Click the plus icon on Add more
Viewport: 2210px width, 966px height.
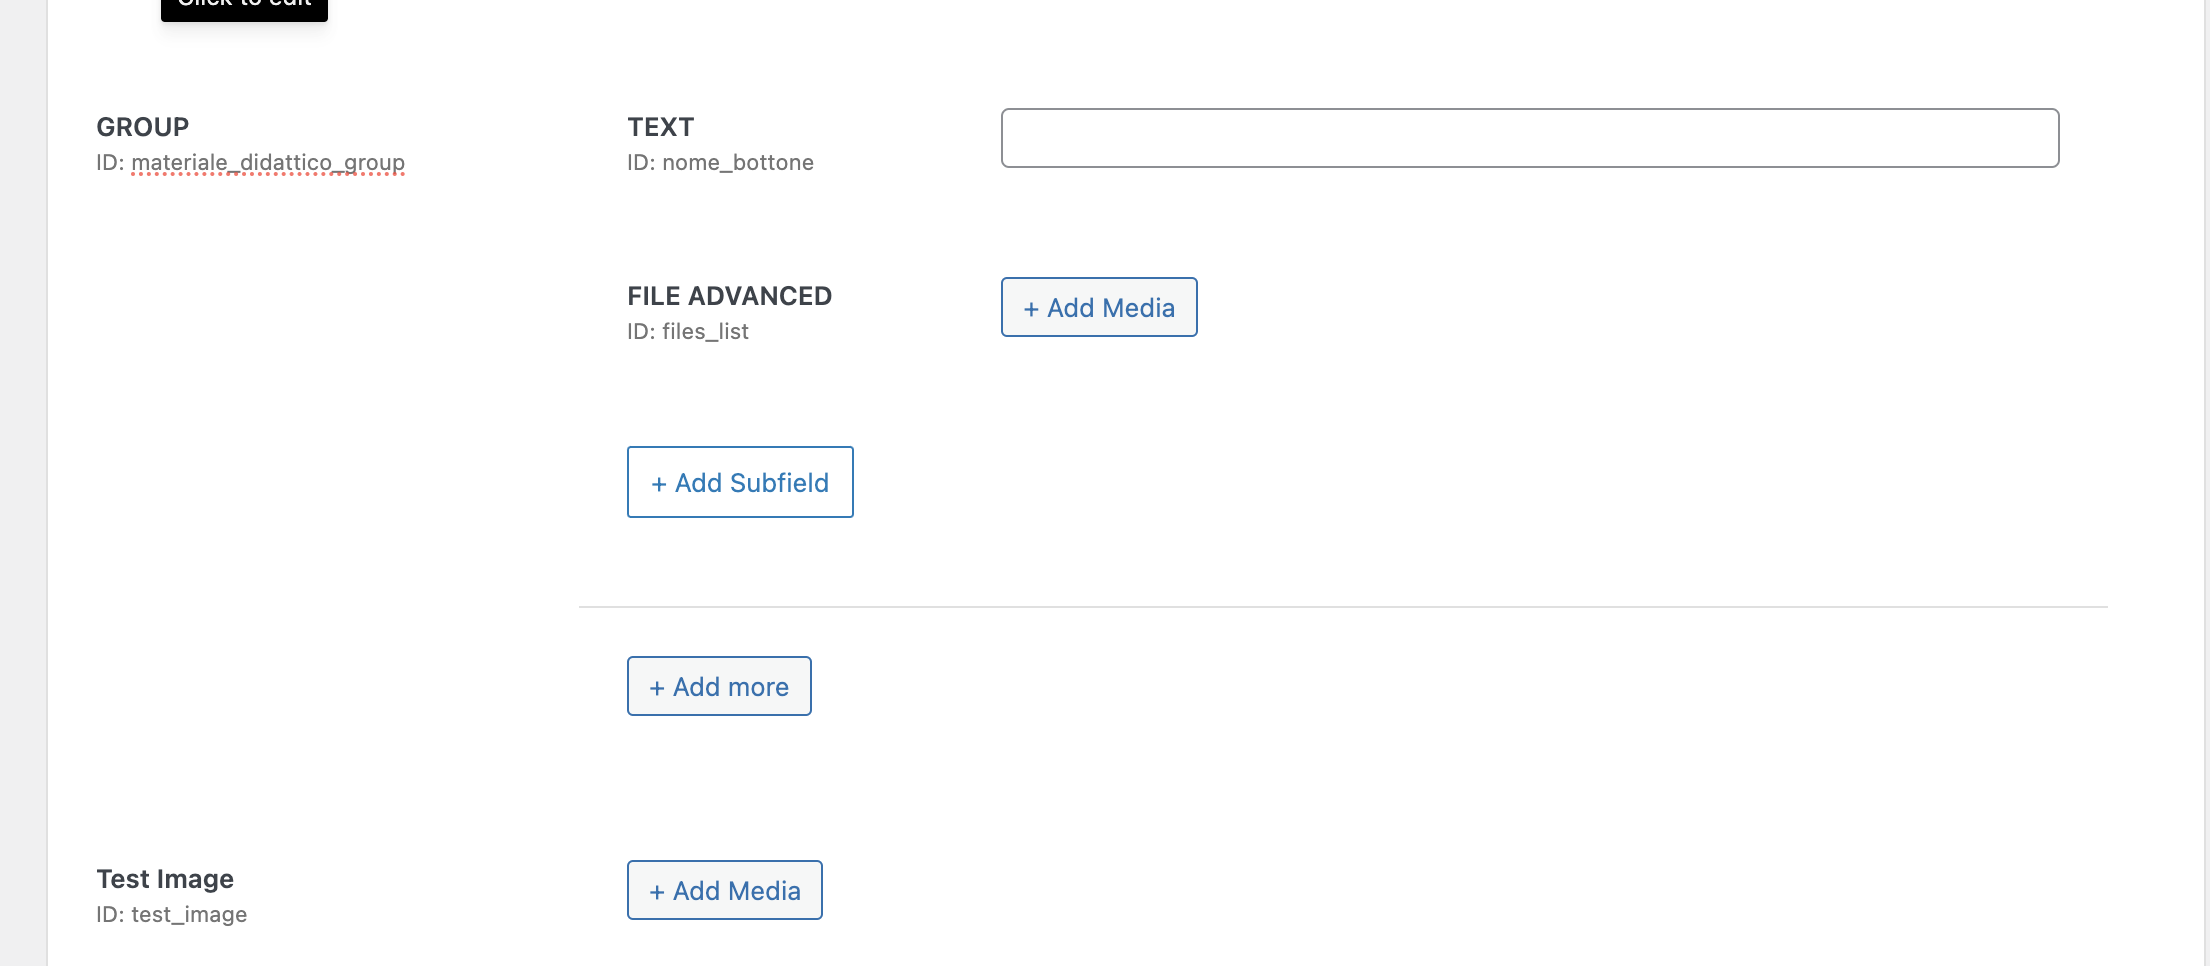[x=657, y=688]
